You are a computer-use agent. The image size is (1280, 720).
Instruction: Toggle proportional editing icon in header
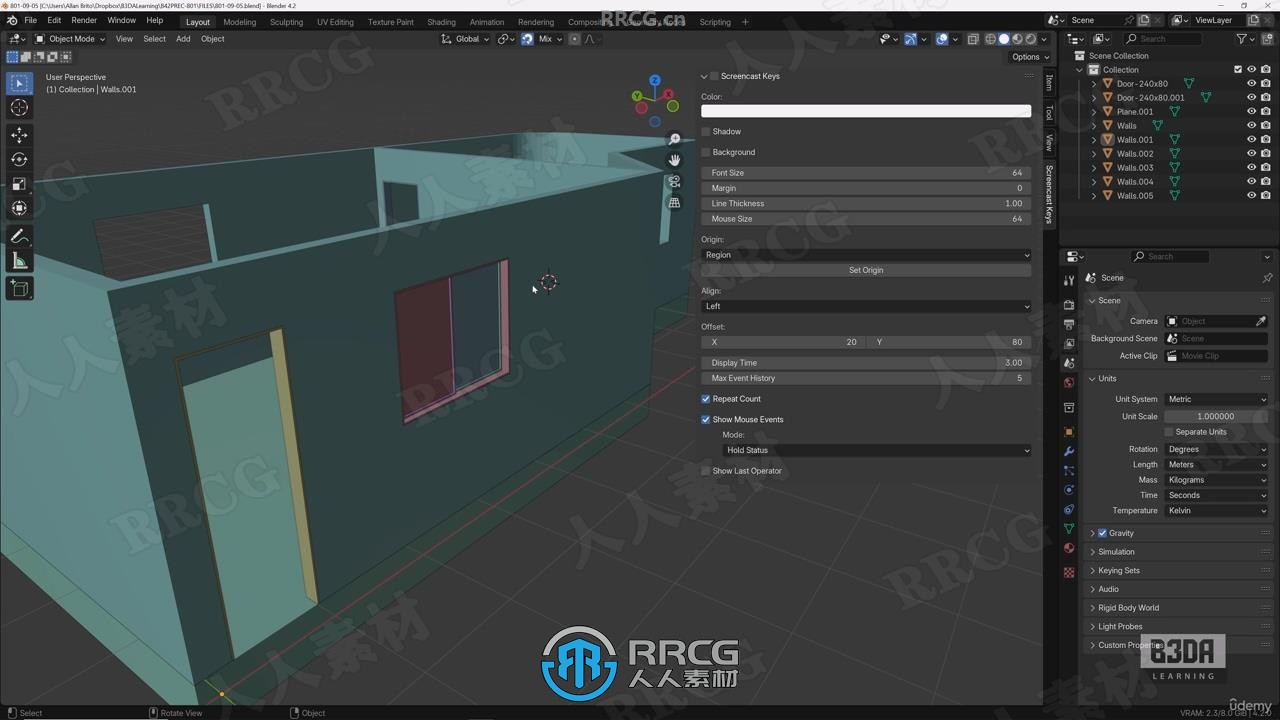point(574,39)
